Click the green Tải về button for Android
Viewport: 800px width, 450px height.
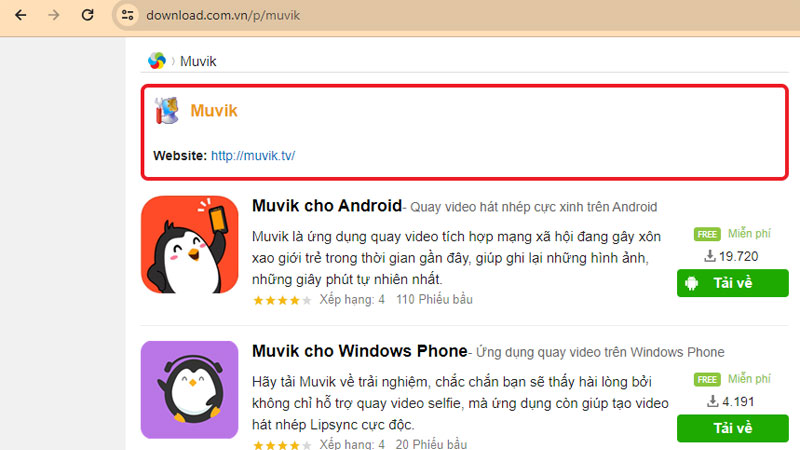point(733,283)
